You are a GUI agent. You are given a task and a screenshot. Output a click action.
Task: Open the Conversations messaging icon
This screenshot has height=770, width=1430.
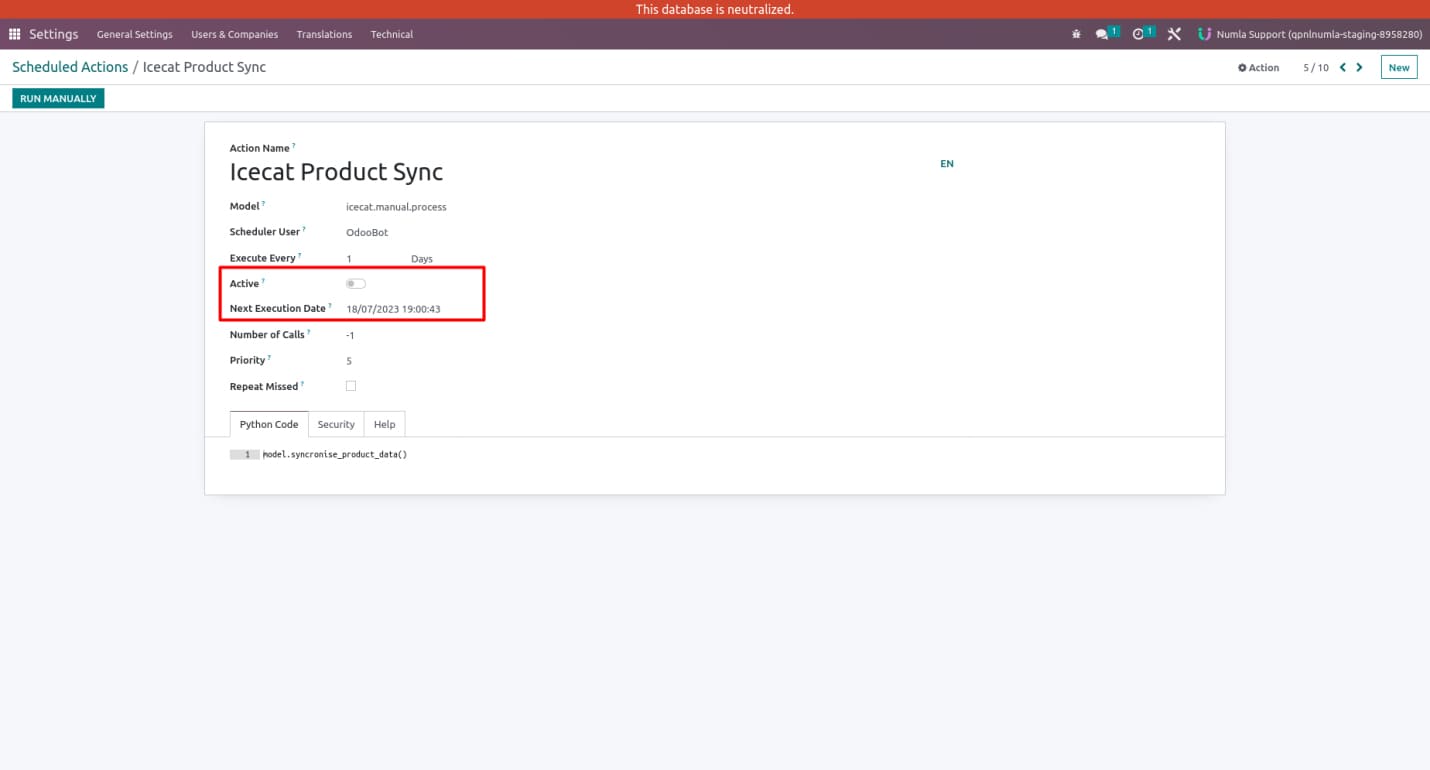coord(1103,33)
